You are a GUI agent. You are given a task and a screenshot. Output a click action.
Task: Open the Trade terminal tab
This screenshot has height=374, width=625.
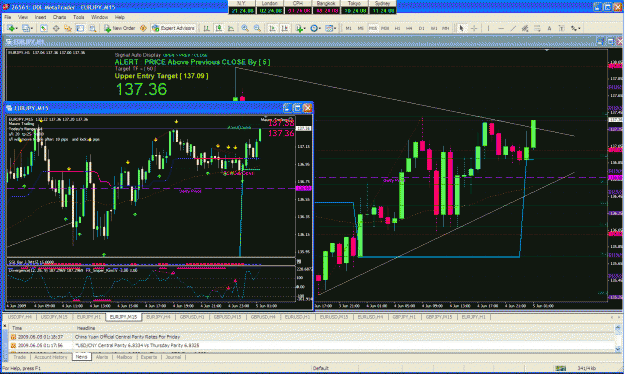click(x=20, y=357)
